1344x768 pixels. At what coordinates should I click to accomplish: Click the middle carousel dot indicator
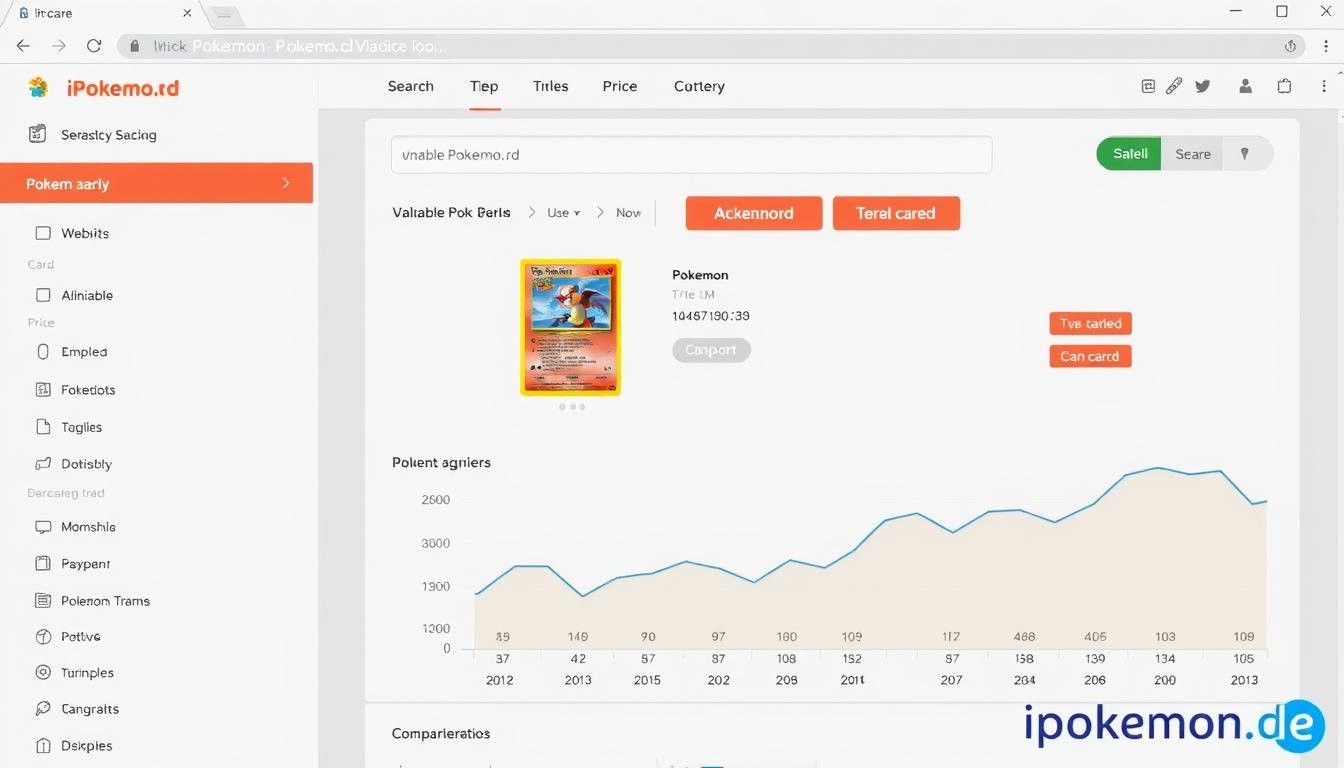click(570, 407)
